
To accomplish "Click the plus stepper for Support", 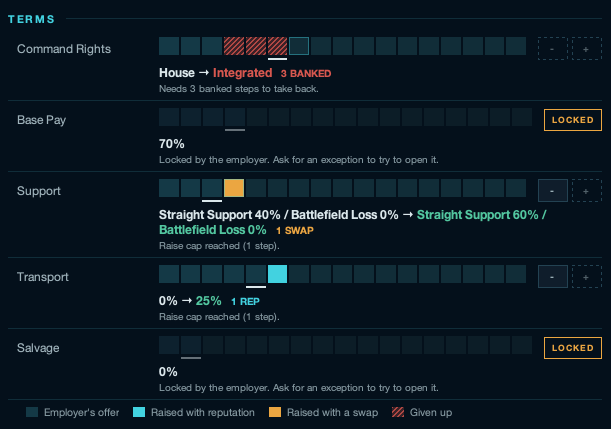I will click(x=586, y=191).
